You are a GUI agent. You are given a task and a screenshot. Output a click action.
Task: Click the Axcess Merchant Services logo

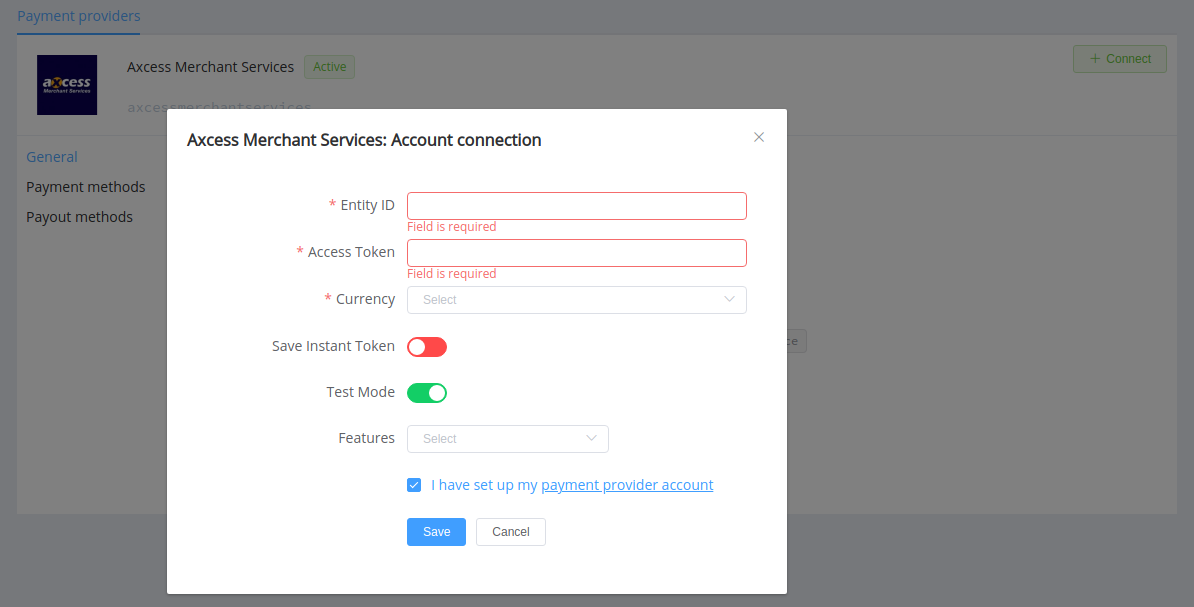click(x=67, y=85)
